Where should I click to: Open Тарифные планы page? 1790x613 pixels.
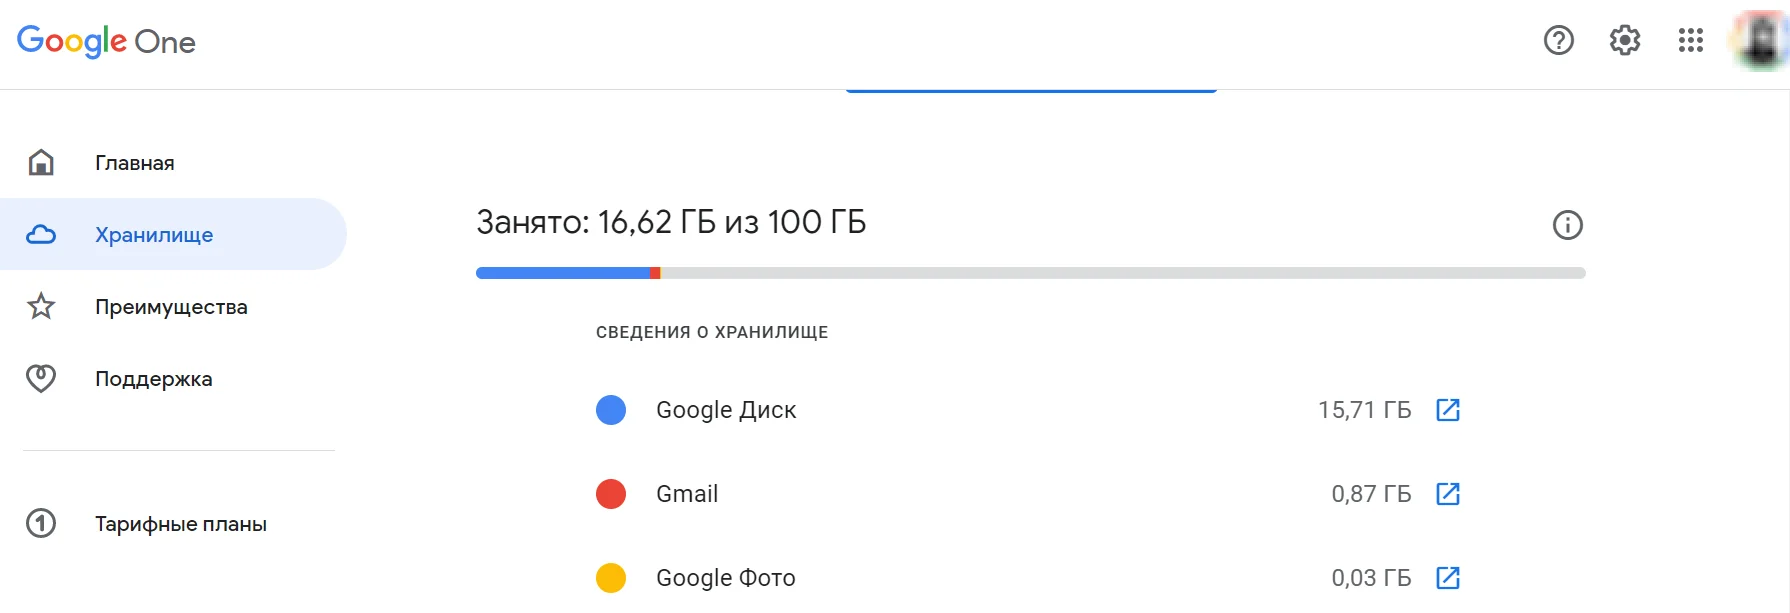[180, 524]
